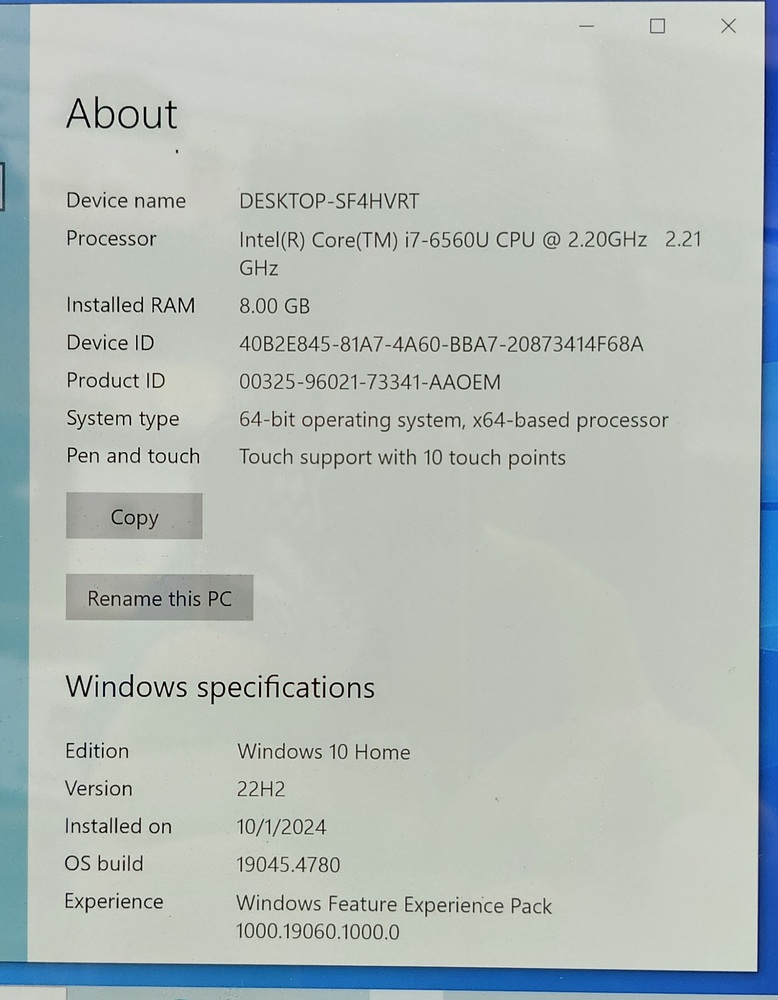Click Touch support with 10 touch points

pyautogui.click(x=402, y=458)
